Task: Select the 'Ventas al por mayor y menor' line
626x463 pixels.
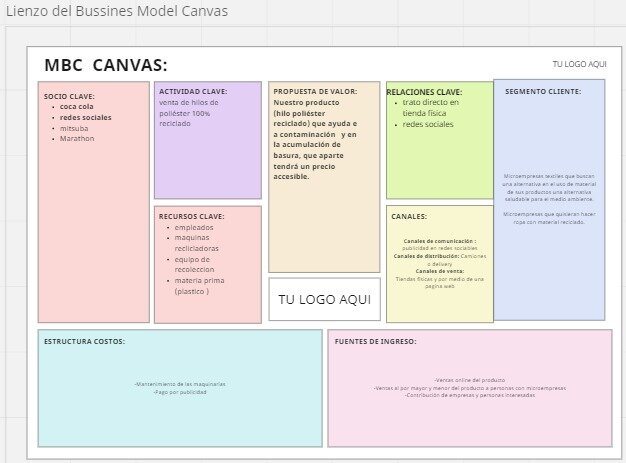Action: [x=470, y=388]
